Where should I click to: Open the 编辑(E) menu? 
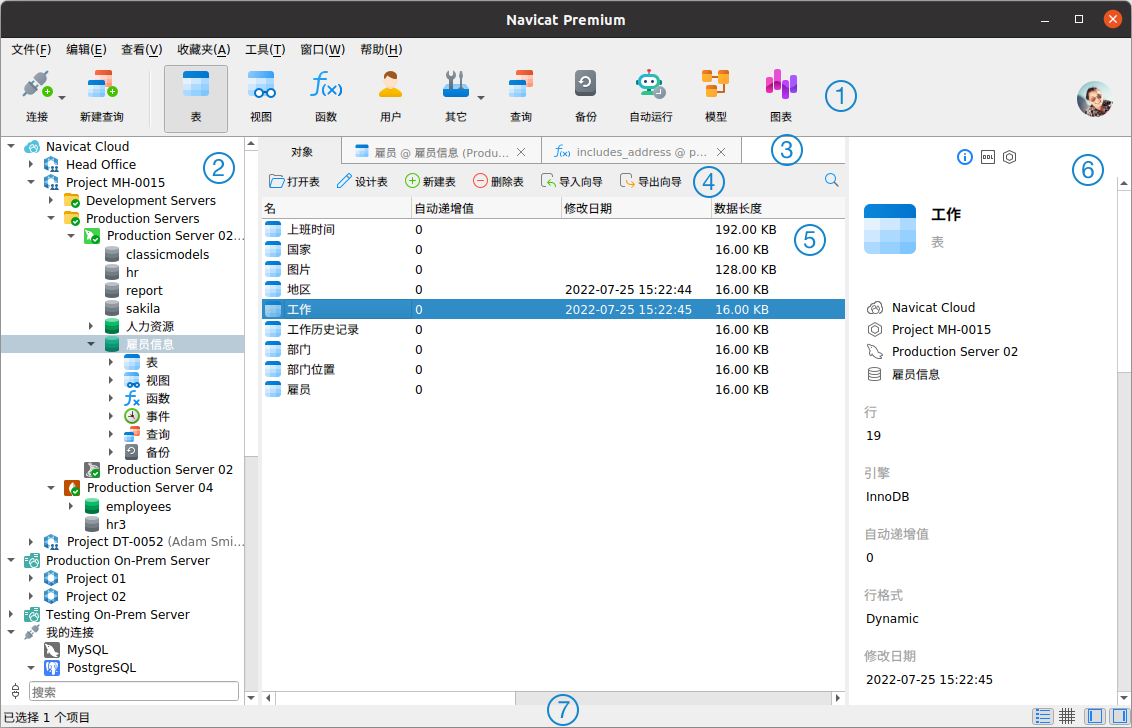tap(86, 50)
